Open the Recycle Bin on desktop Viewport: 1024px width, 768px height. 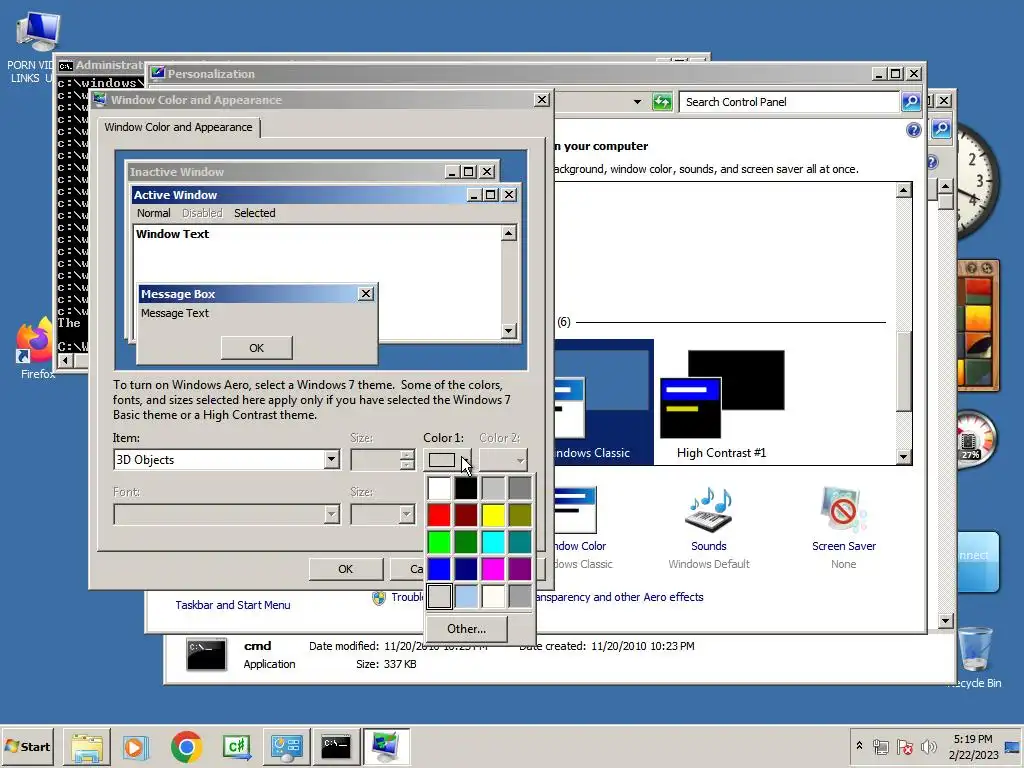click(976, 657)
